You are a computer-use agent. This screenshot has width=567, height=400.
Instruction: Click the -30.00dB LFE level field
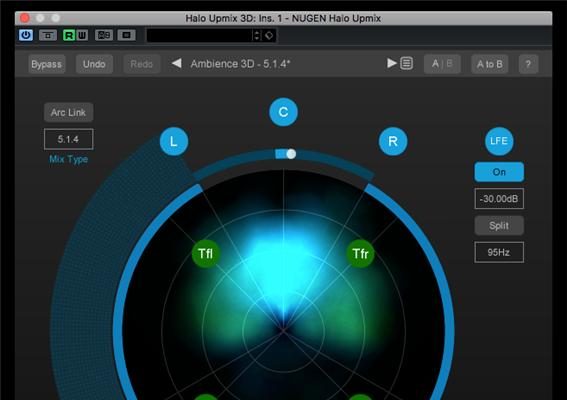(499, 199)
